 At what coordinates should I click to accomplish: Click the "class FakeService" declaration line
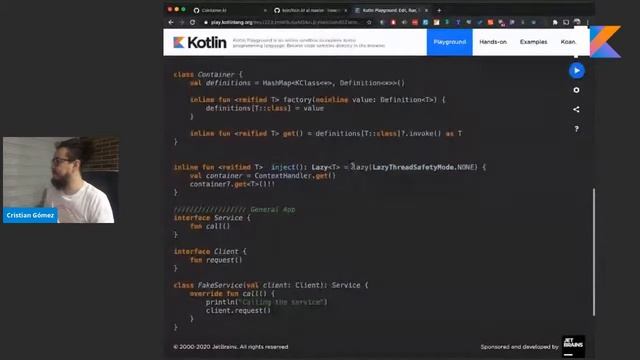tap(271, 285)
